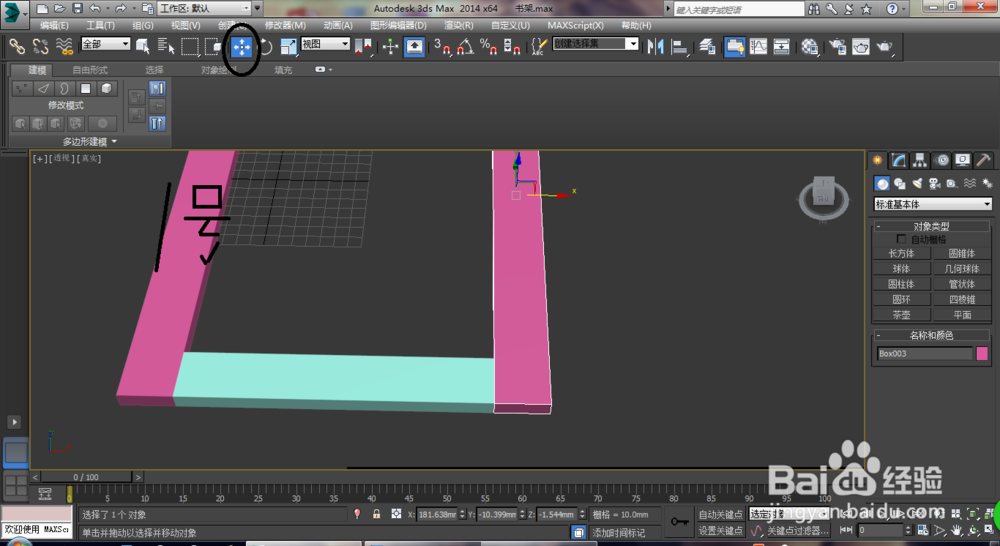Open the workspace 工作区: 默认 dropdown
1000x546 pixels.
tap(204, 8)
